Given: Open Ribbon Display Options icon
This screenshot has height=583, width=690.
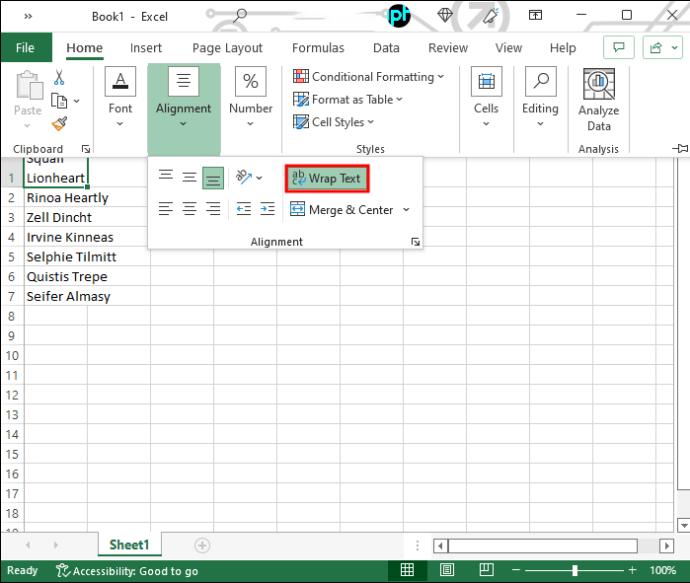Looking at the screenshot, I should pyautogui.click(x=535, y=15).
